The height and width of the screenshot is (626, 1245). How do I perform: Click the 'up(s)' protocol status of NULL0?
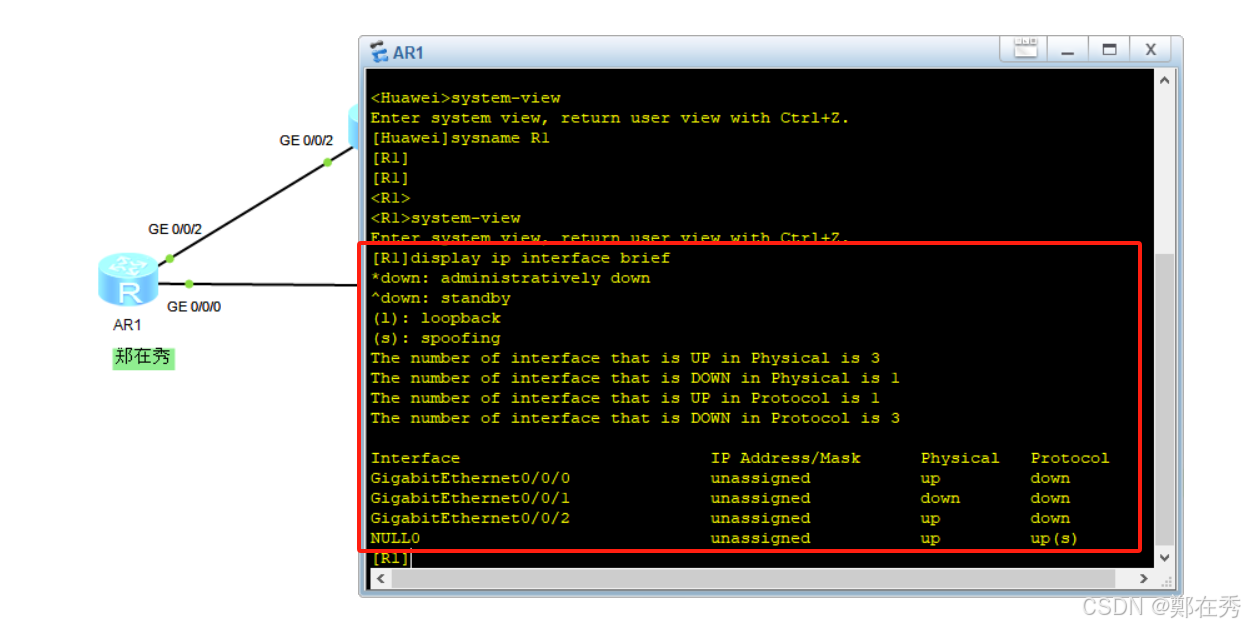[x=1055, y=538]
